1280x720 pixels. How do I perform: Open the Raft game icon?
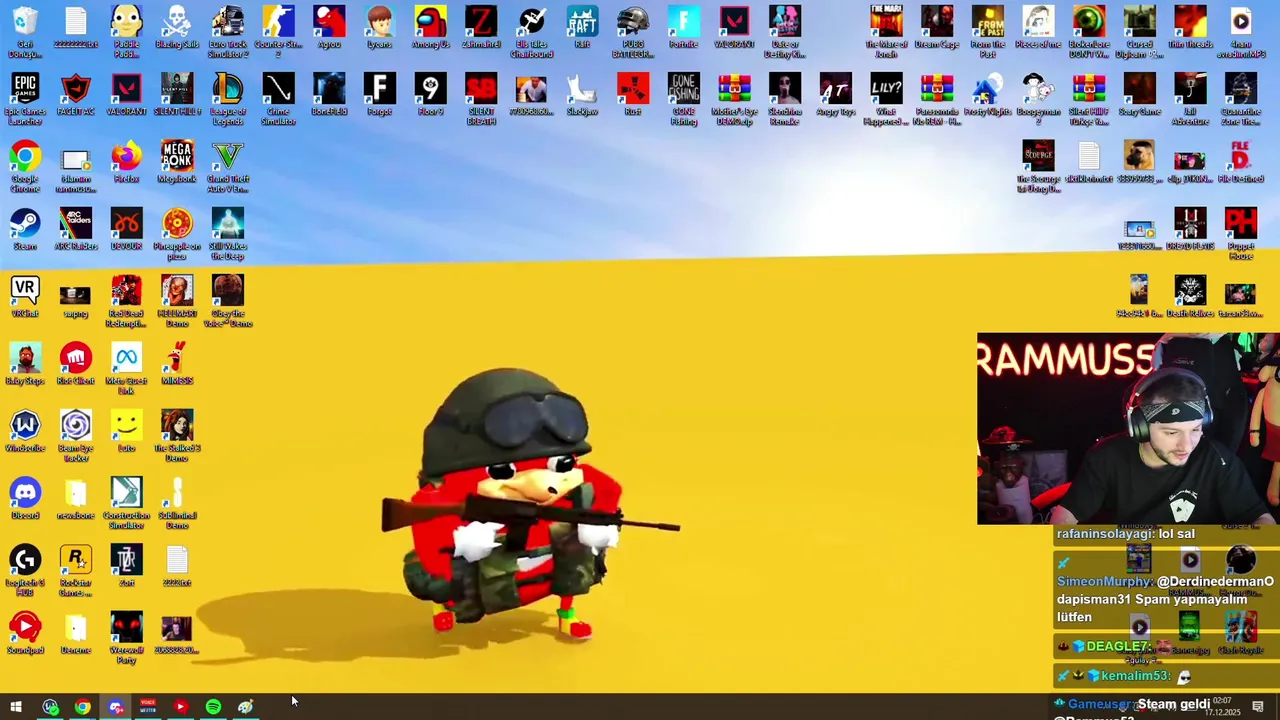[x=582, y=27]
